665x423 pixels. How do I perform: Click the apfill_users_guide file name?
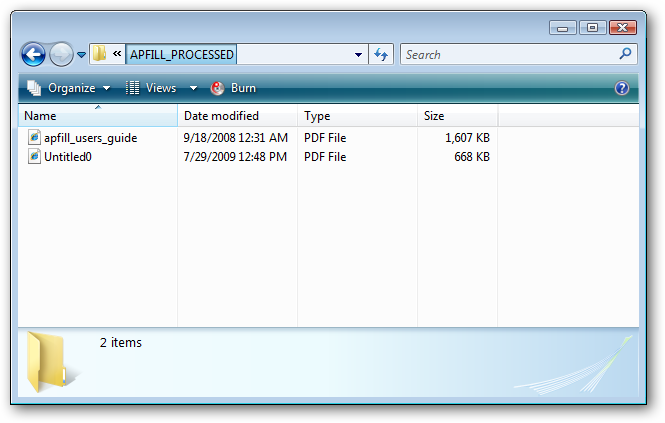pos(91,138)
